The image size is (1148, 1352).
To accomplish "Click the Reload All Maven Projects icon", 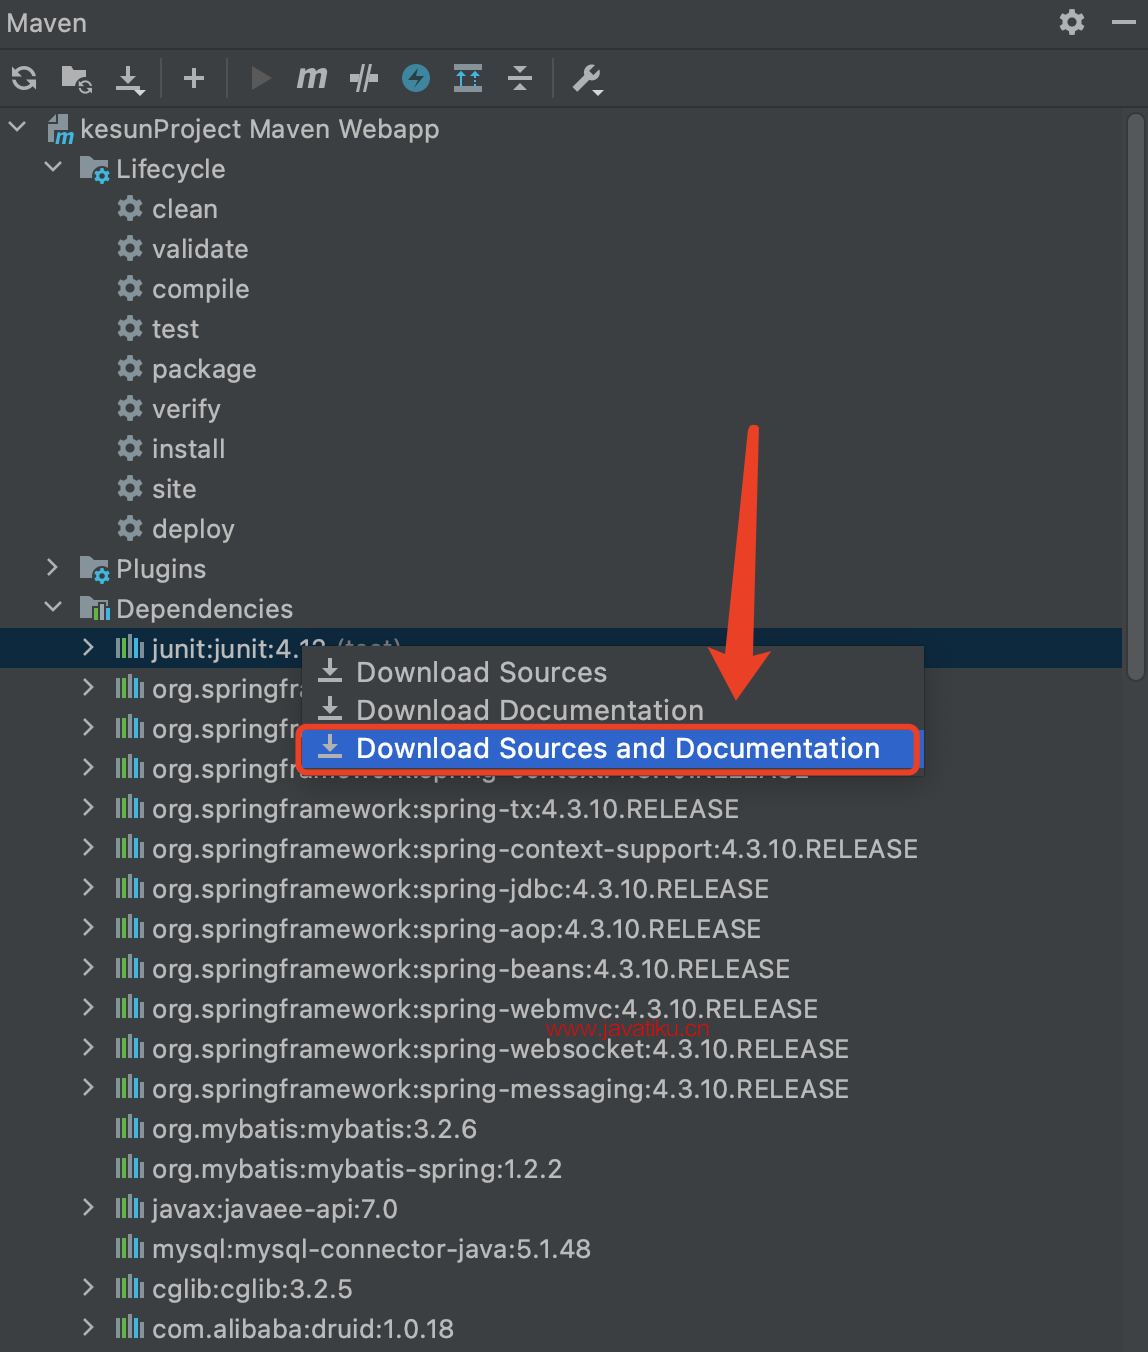I will pyautogui.click(x=24, y=78).
